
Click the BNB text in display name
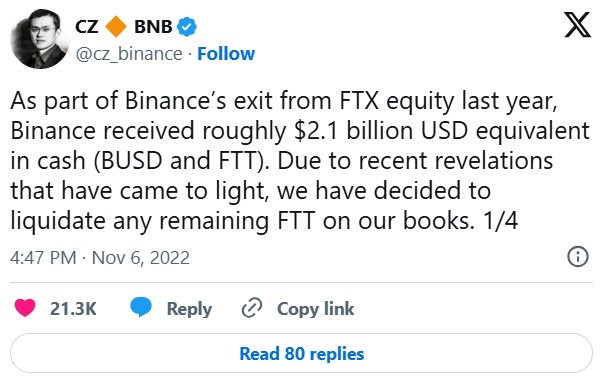[x=153, y=27]
